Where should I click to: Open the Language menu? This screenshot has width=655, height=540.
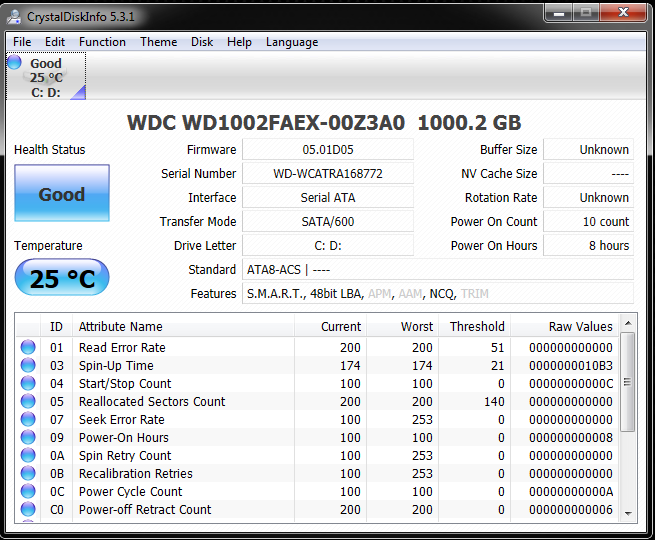pyautogui.click(x=292, y=42)
